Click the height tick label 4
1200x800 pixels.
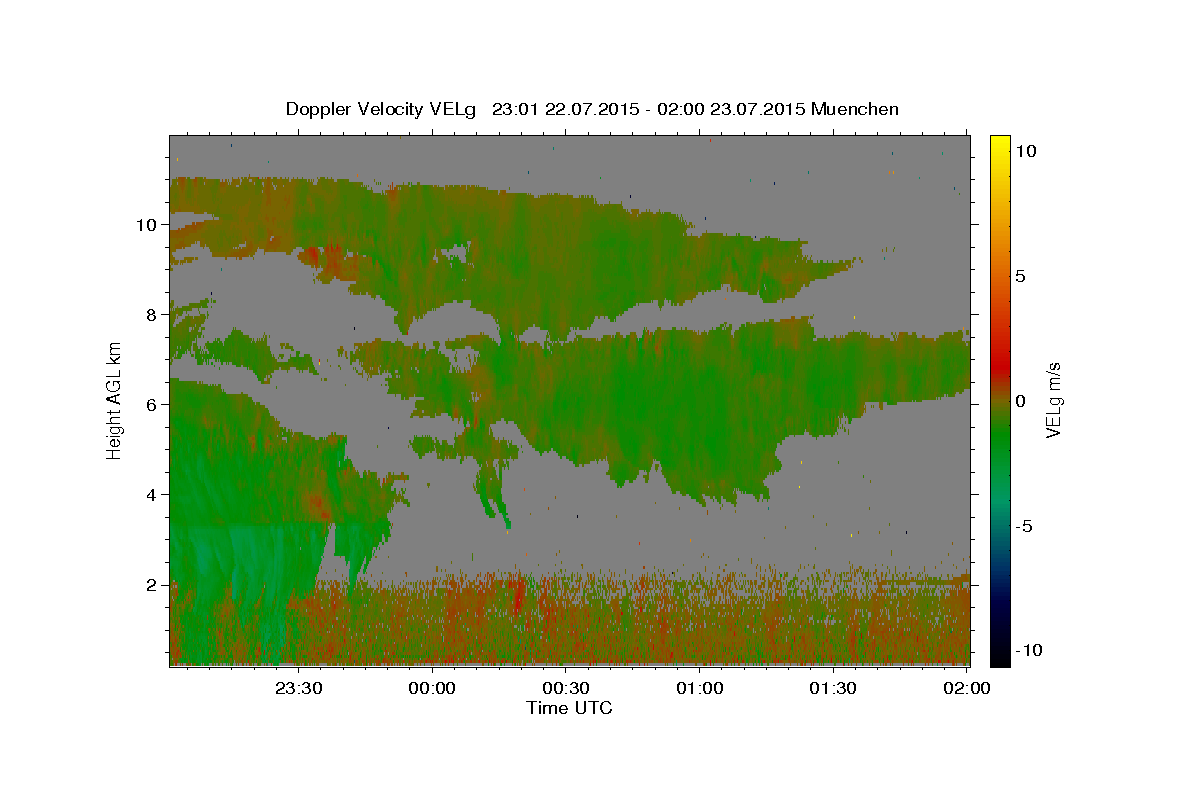point(152,494)
